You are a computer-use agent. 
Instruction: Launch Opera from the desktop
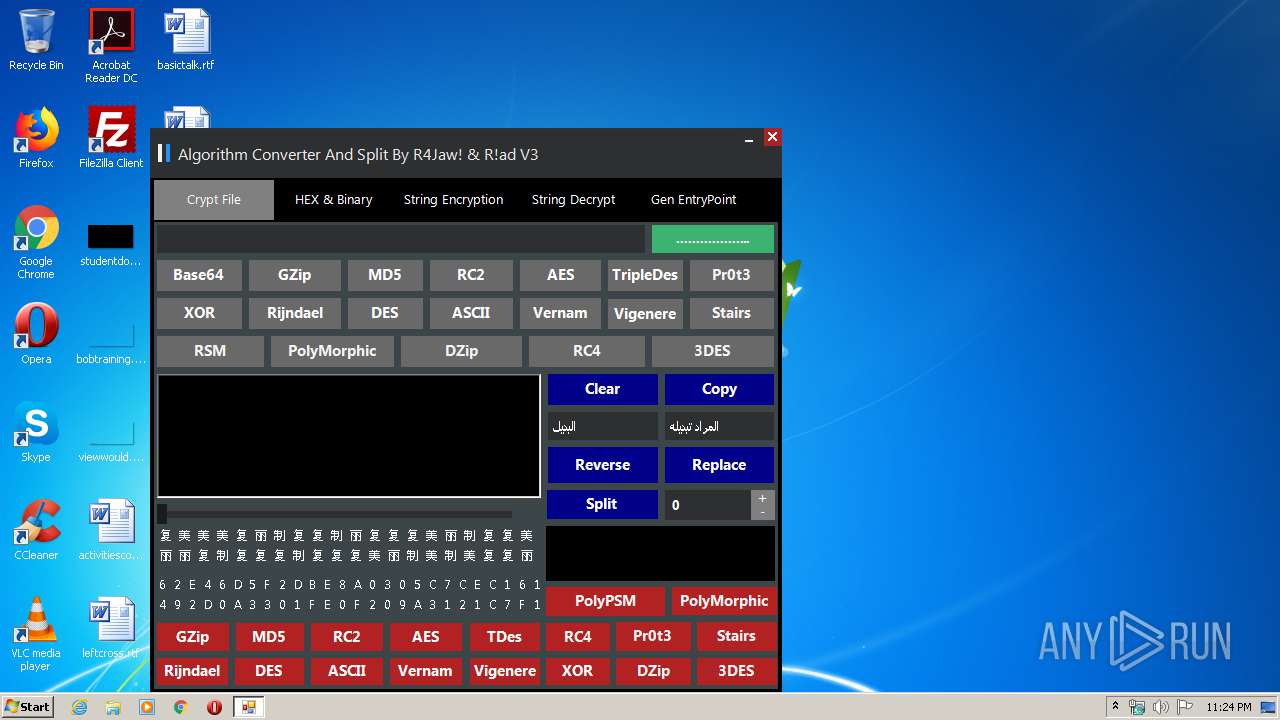(36, 334)
